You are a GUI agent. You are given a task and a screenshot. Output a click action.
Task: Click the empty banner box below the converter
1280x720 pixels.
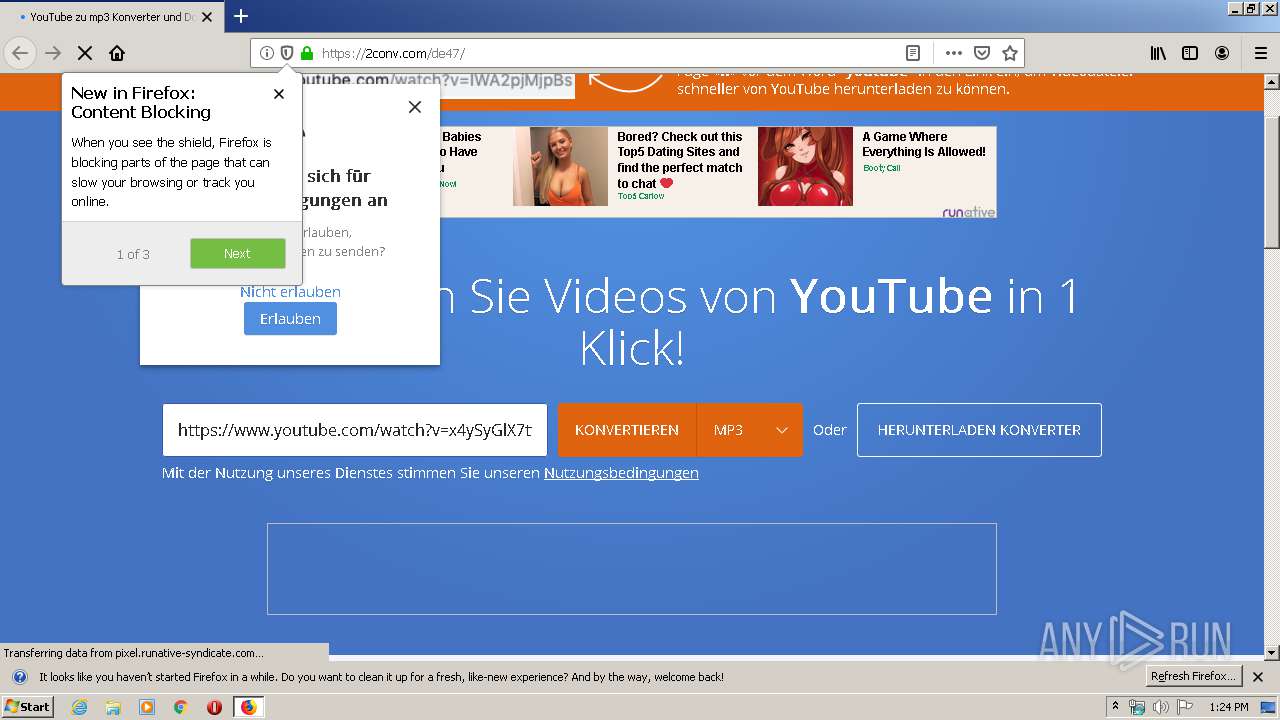click(x=632, y=569)
